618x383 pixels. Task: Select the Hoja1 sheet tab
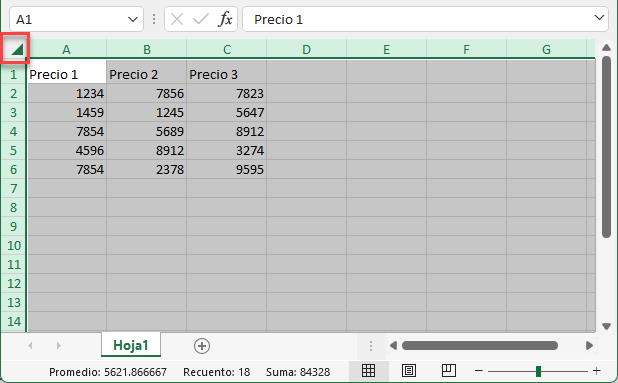pyautogui.click(x=131, y=345)
